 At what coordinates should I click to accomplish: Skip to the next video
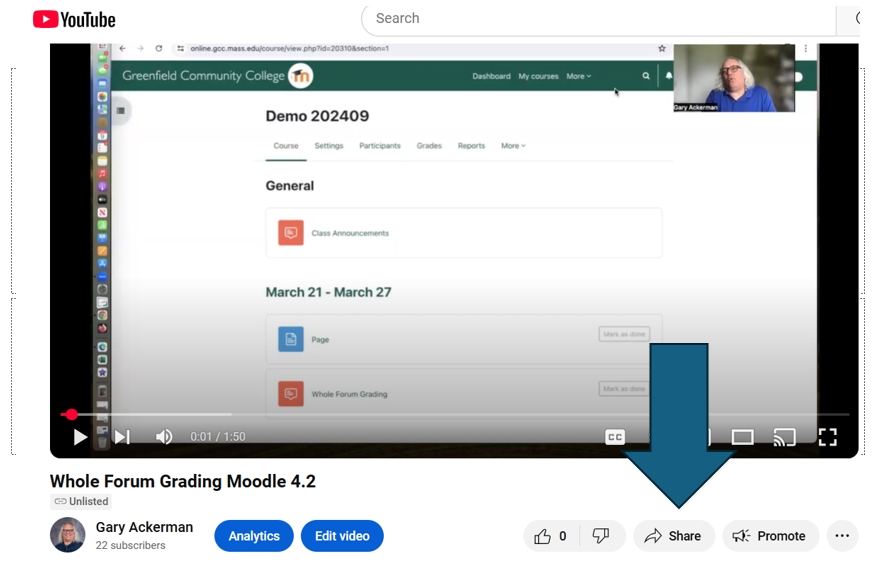click(x=122, y=437)
